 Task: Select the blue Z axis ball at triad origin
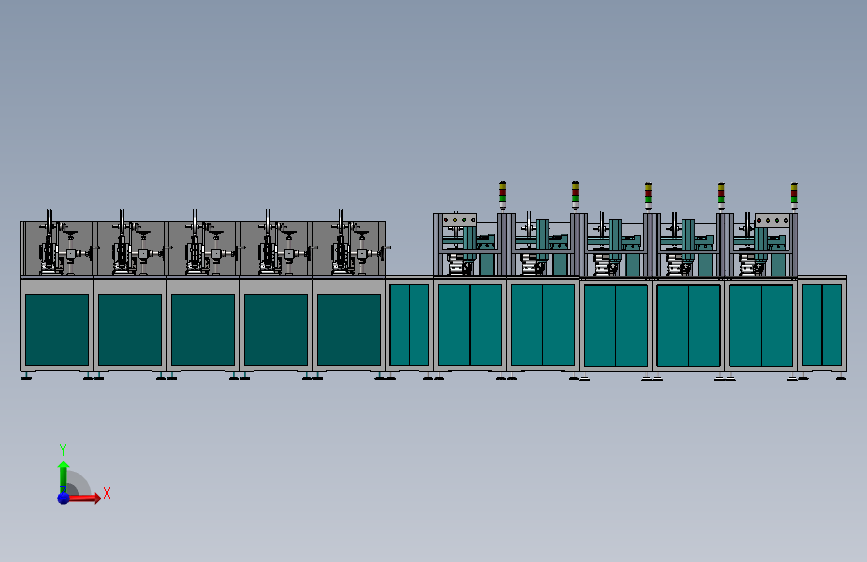click(64, 498)
